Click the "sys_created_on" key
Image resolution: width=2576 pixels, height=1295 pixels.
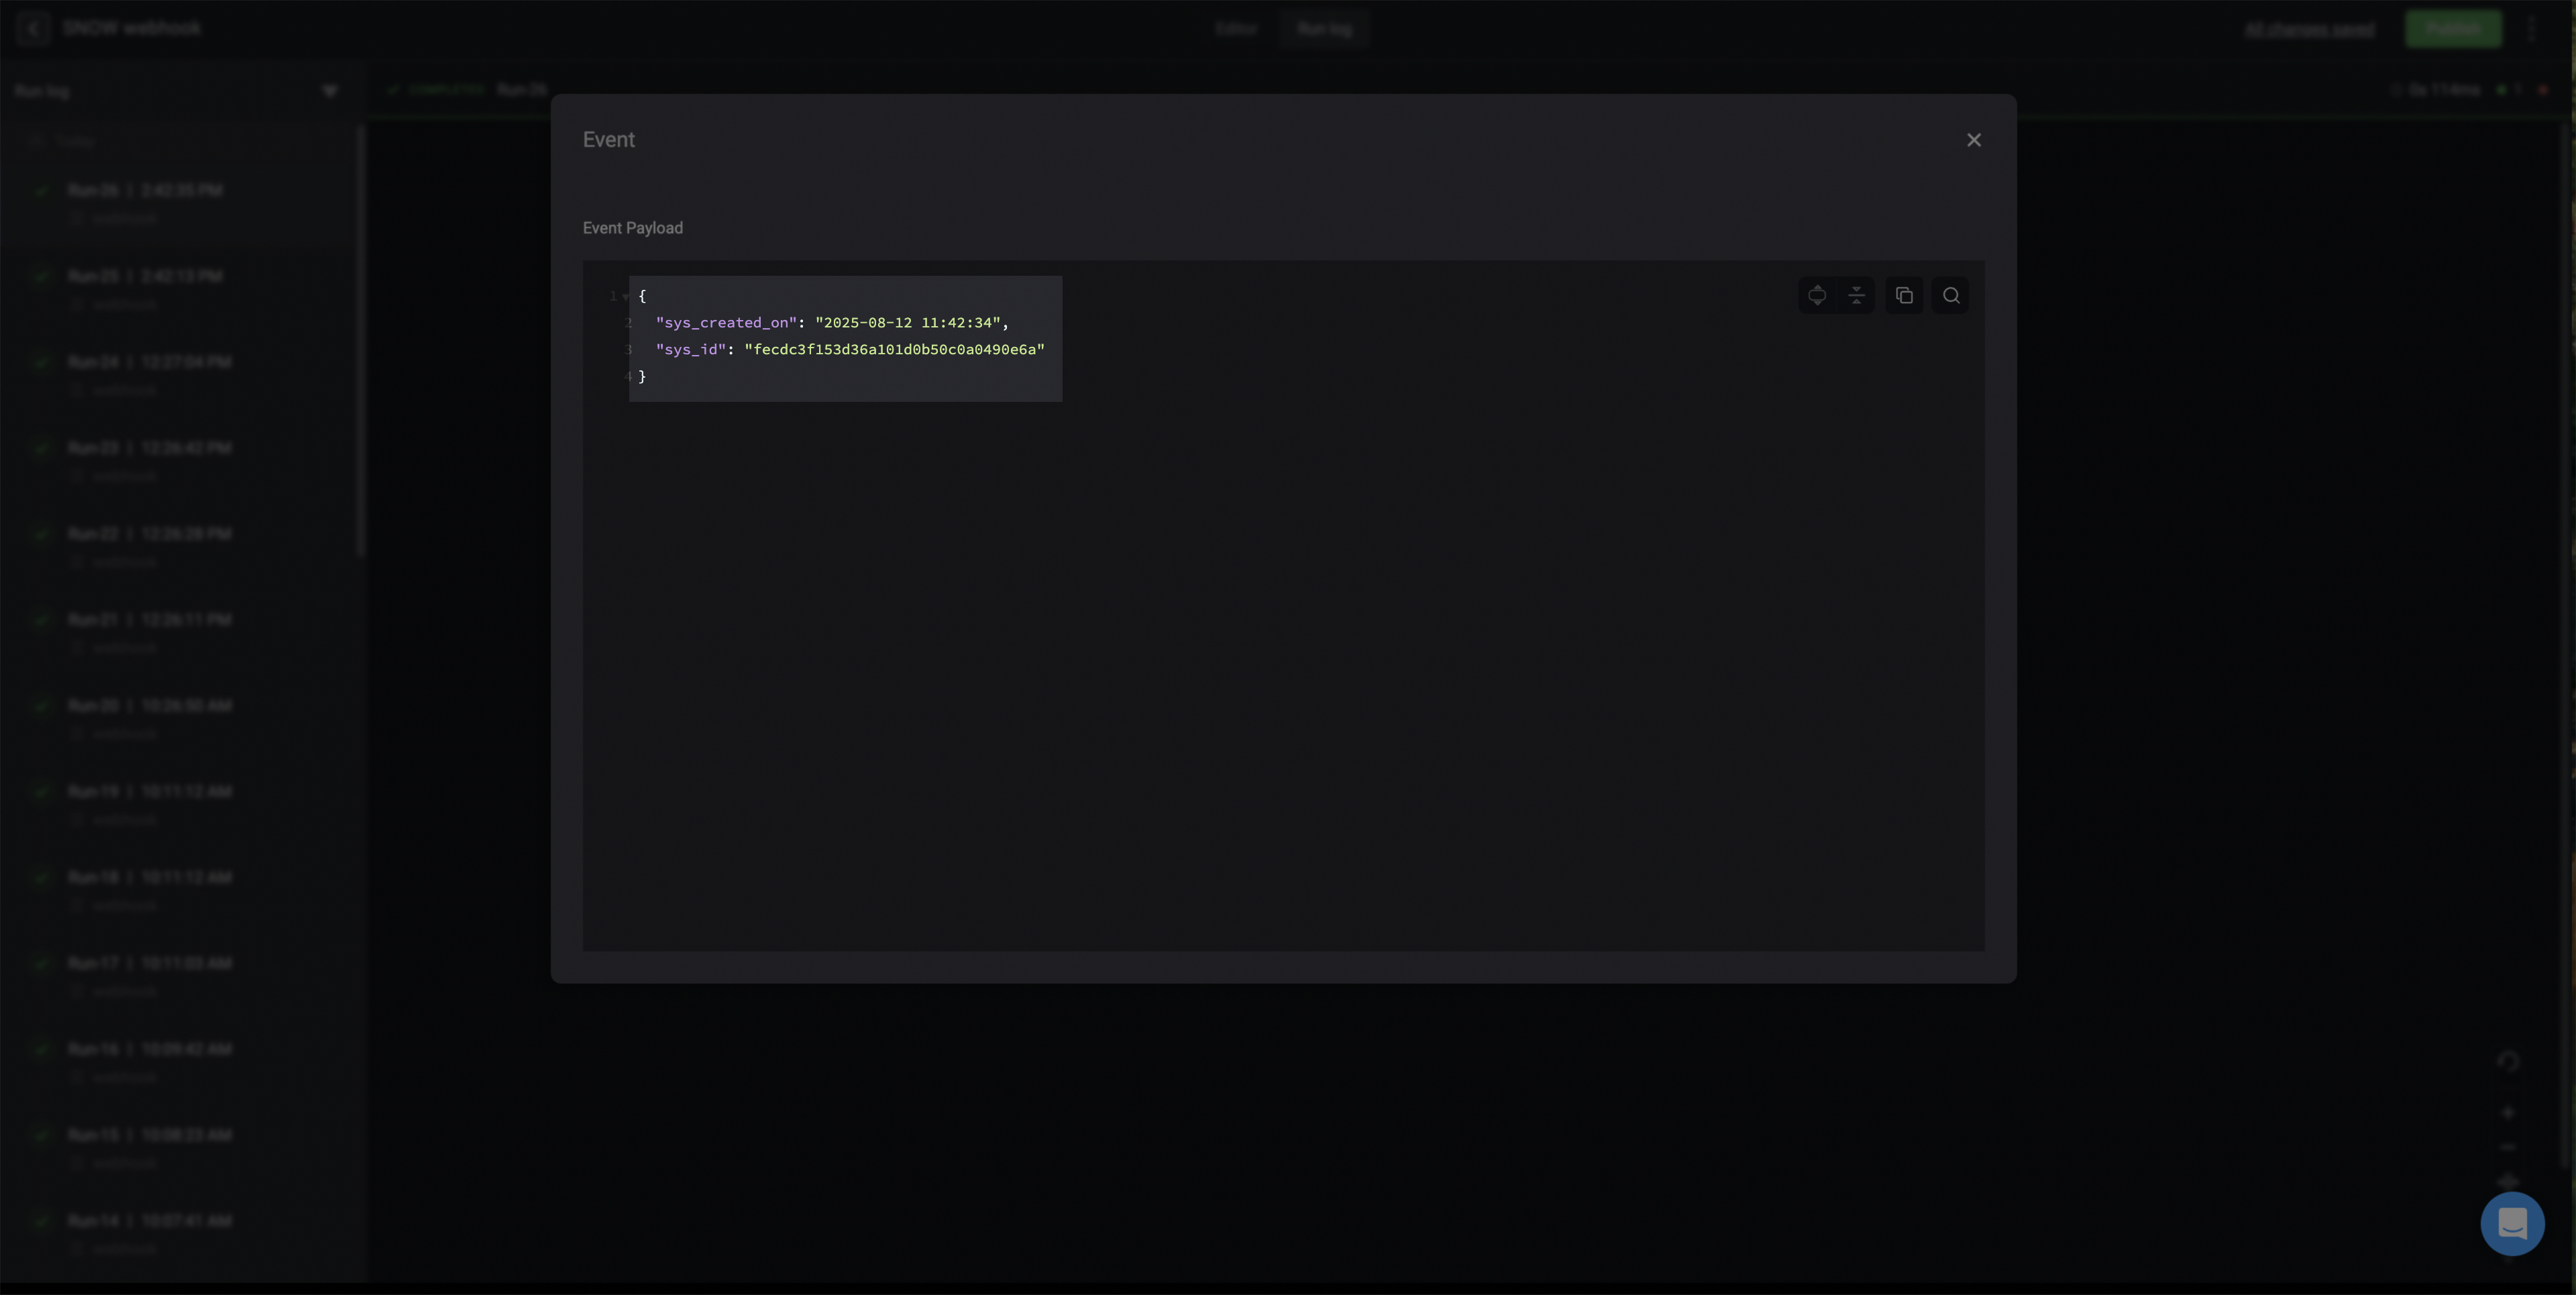(726, 323)
